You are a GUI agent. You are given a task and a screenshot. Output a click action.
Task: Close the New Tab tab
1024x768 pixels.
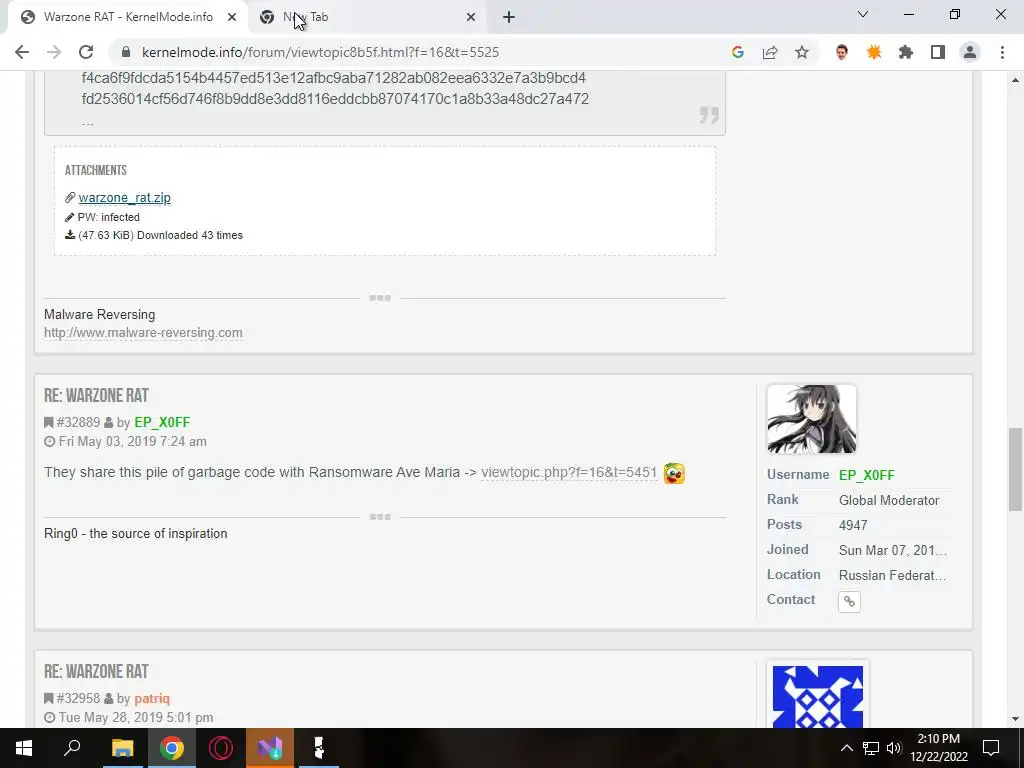pyautogui.click(x=471, y=18)
